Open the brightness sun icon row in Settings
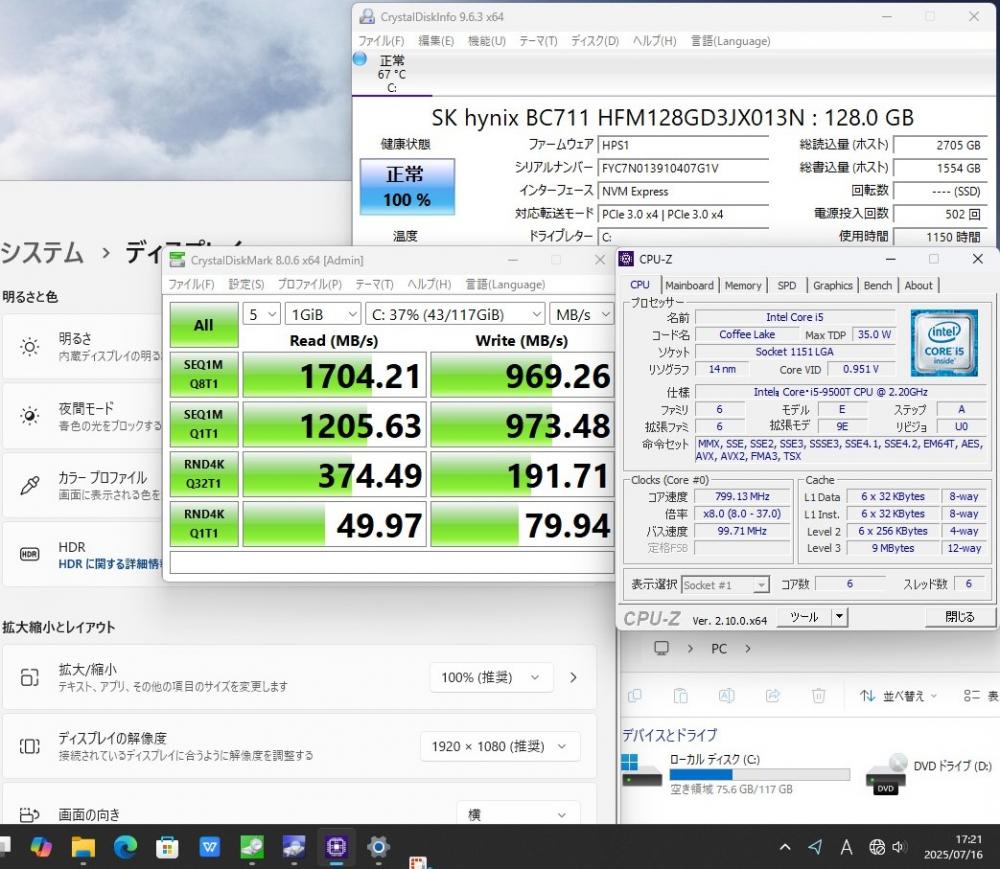This screenshot has height=869, width=1000. 29,347
